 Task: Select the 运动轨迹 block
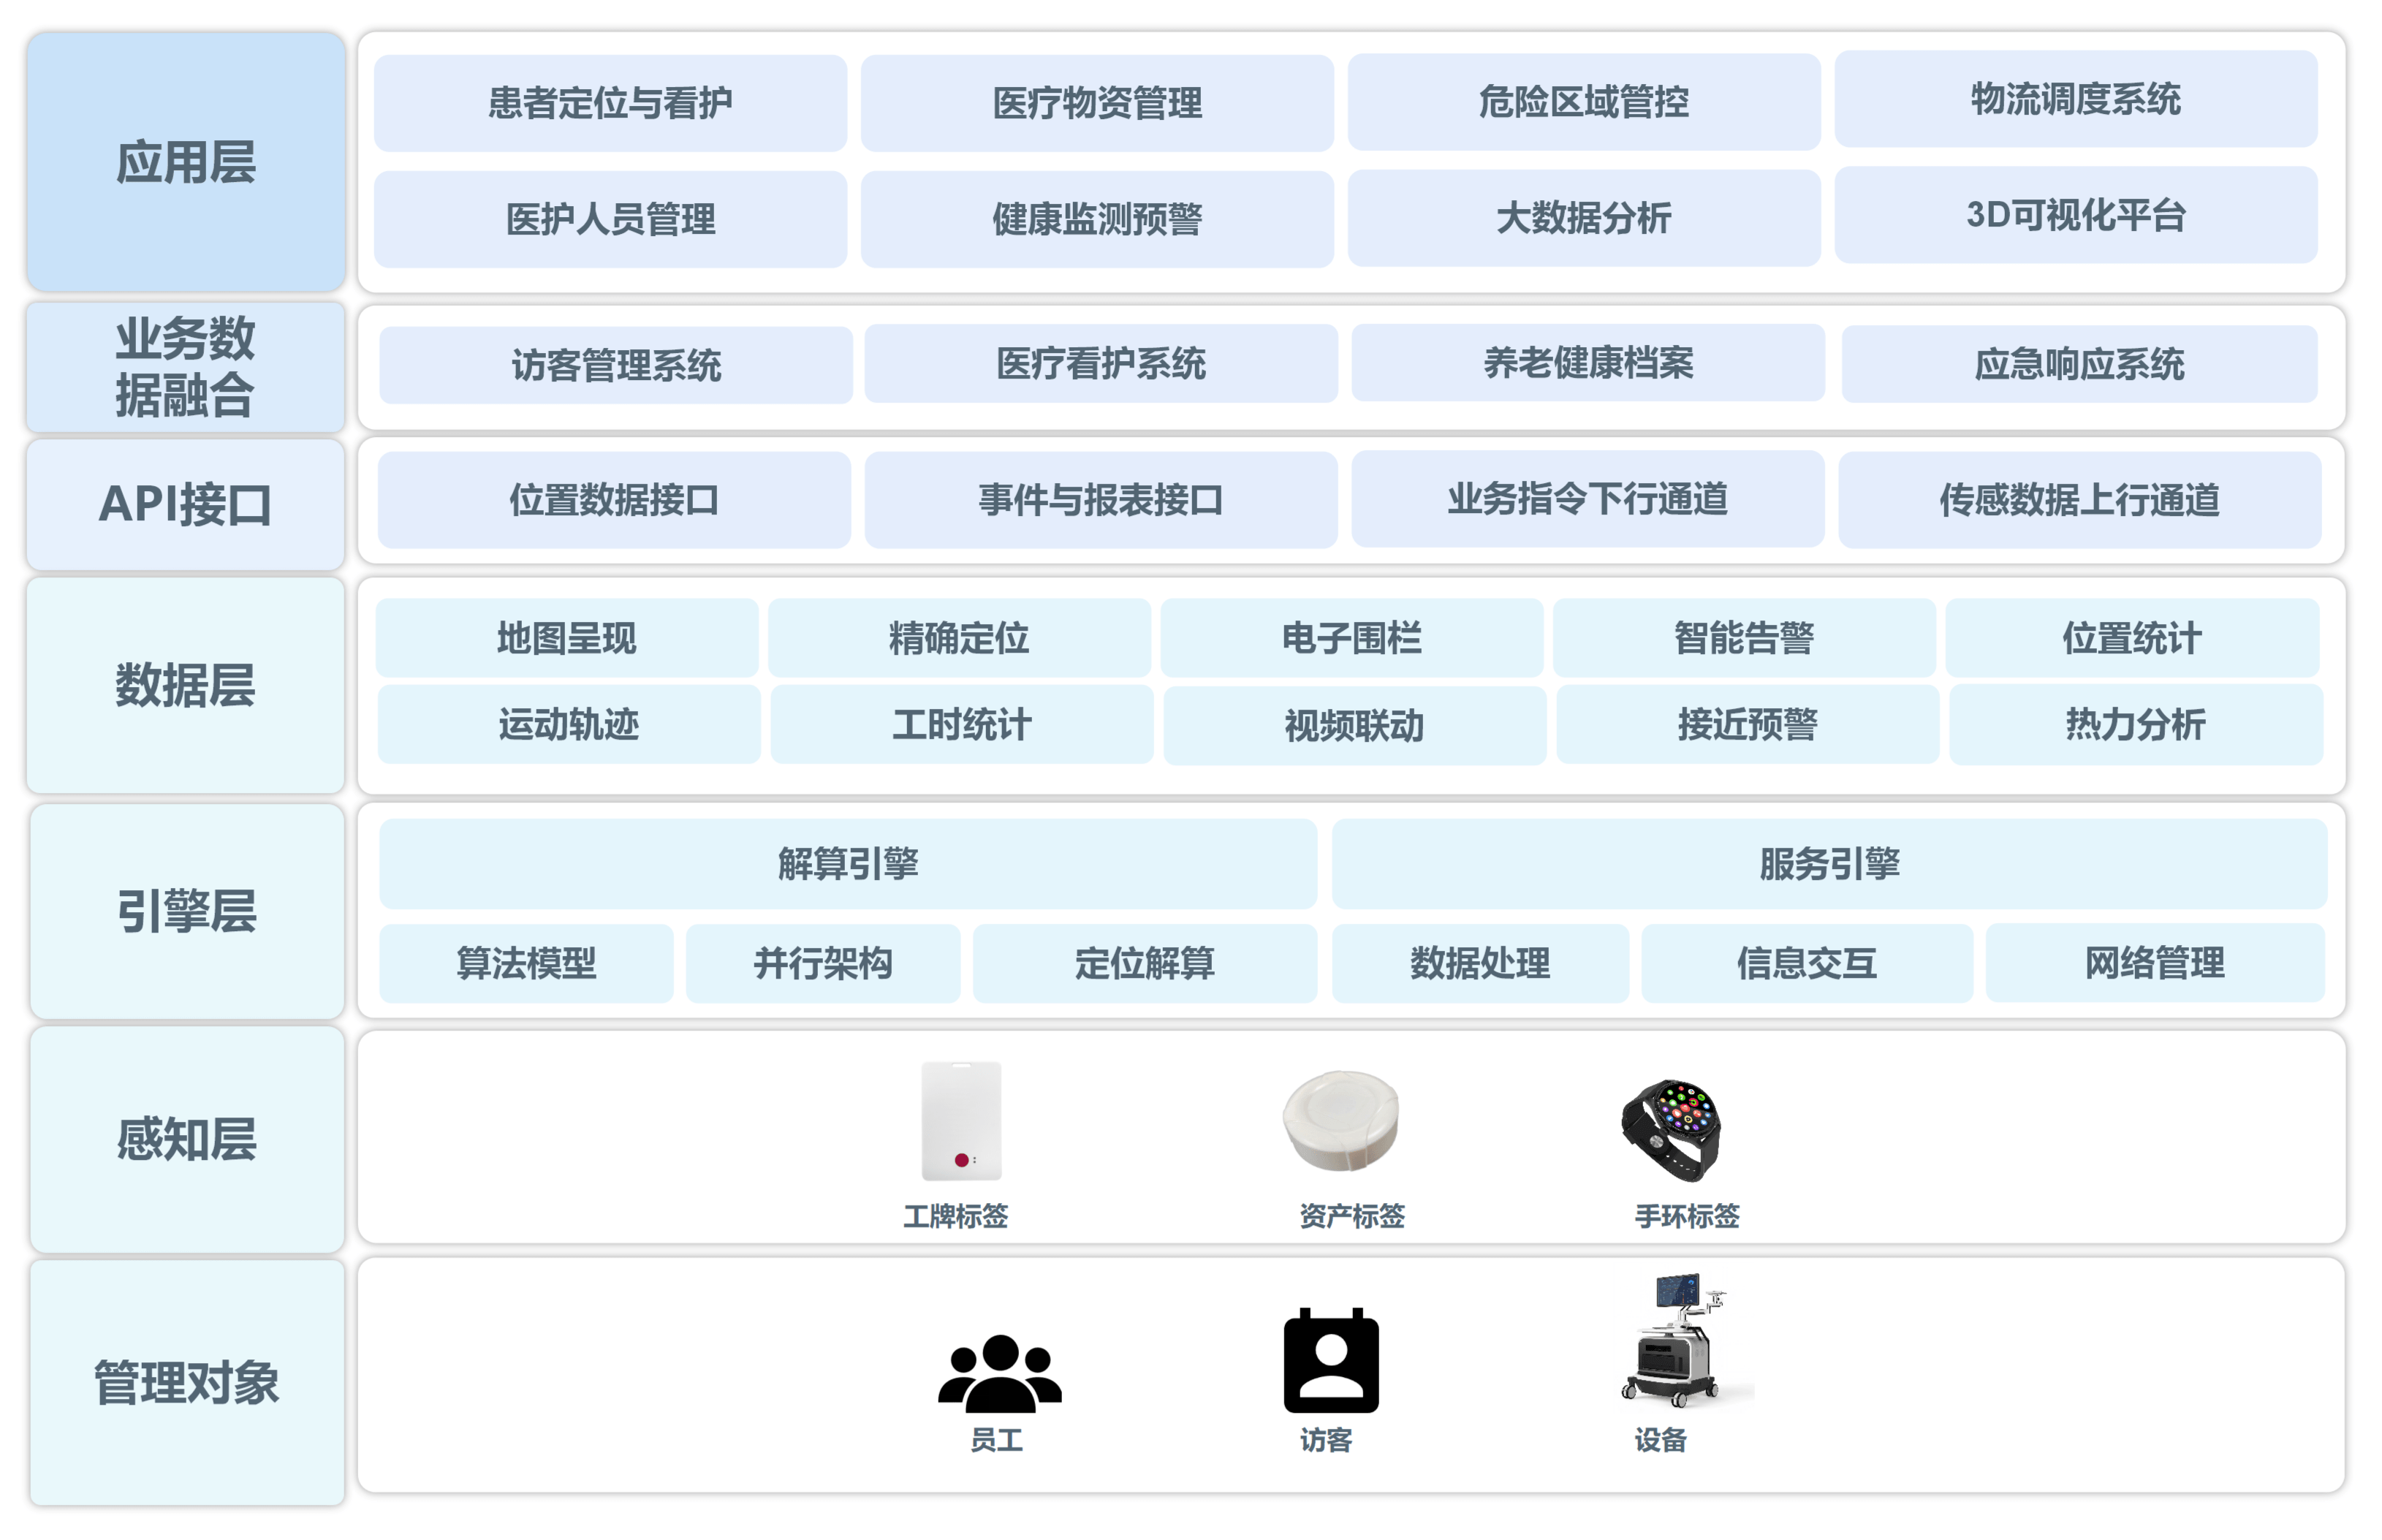569,724
